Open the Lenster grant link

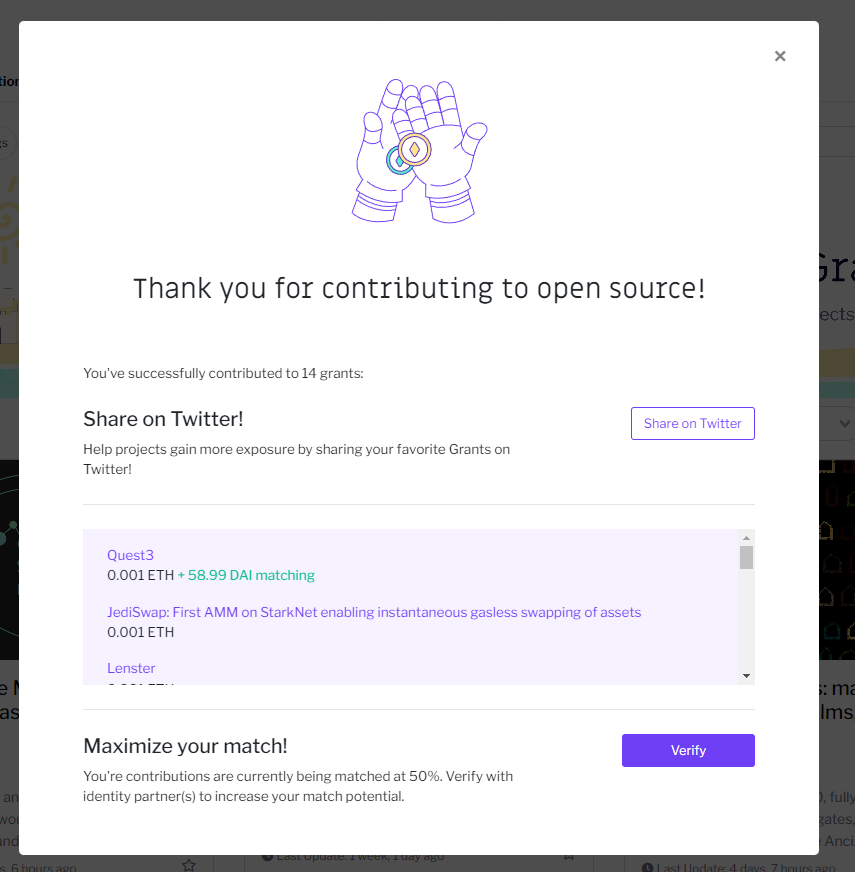pos(131,668)
